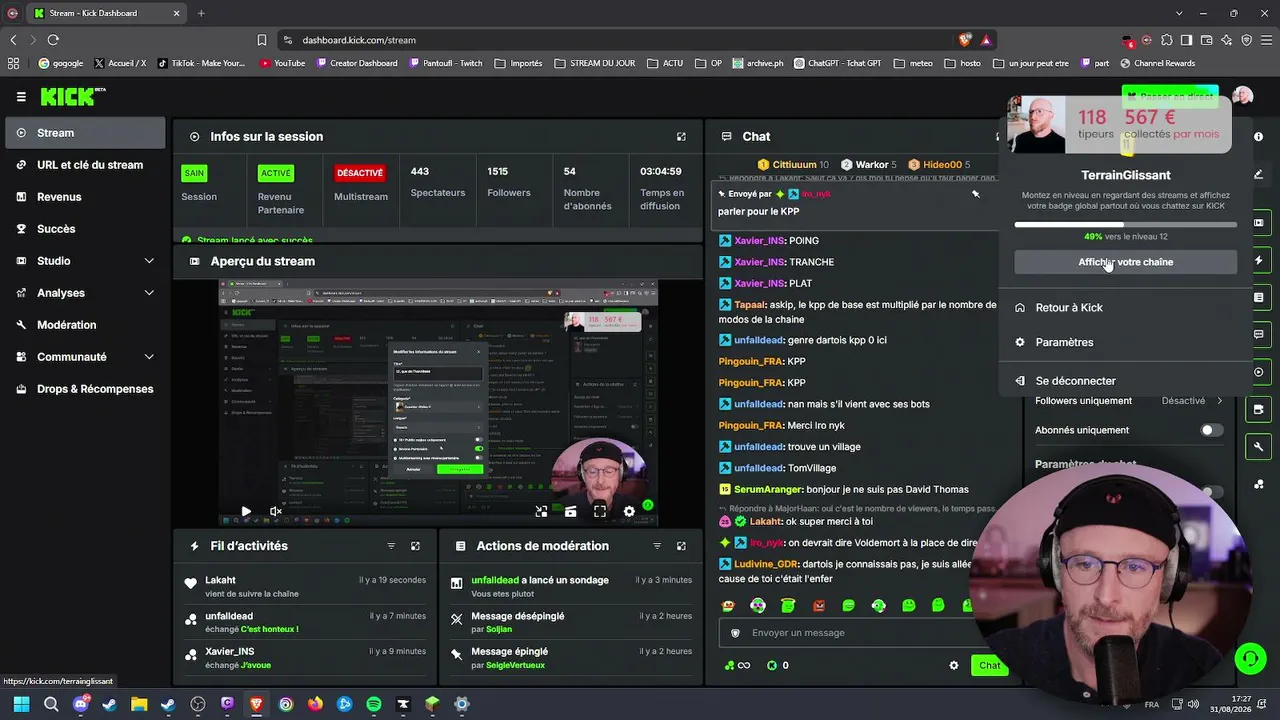Open the Windows Start menu

coord(21,704)
